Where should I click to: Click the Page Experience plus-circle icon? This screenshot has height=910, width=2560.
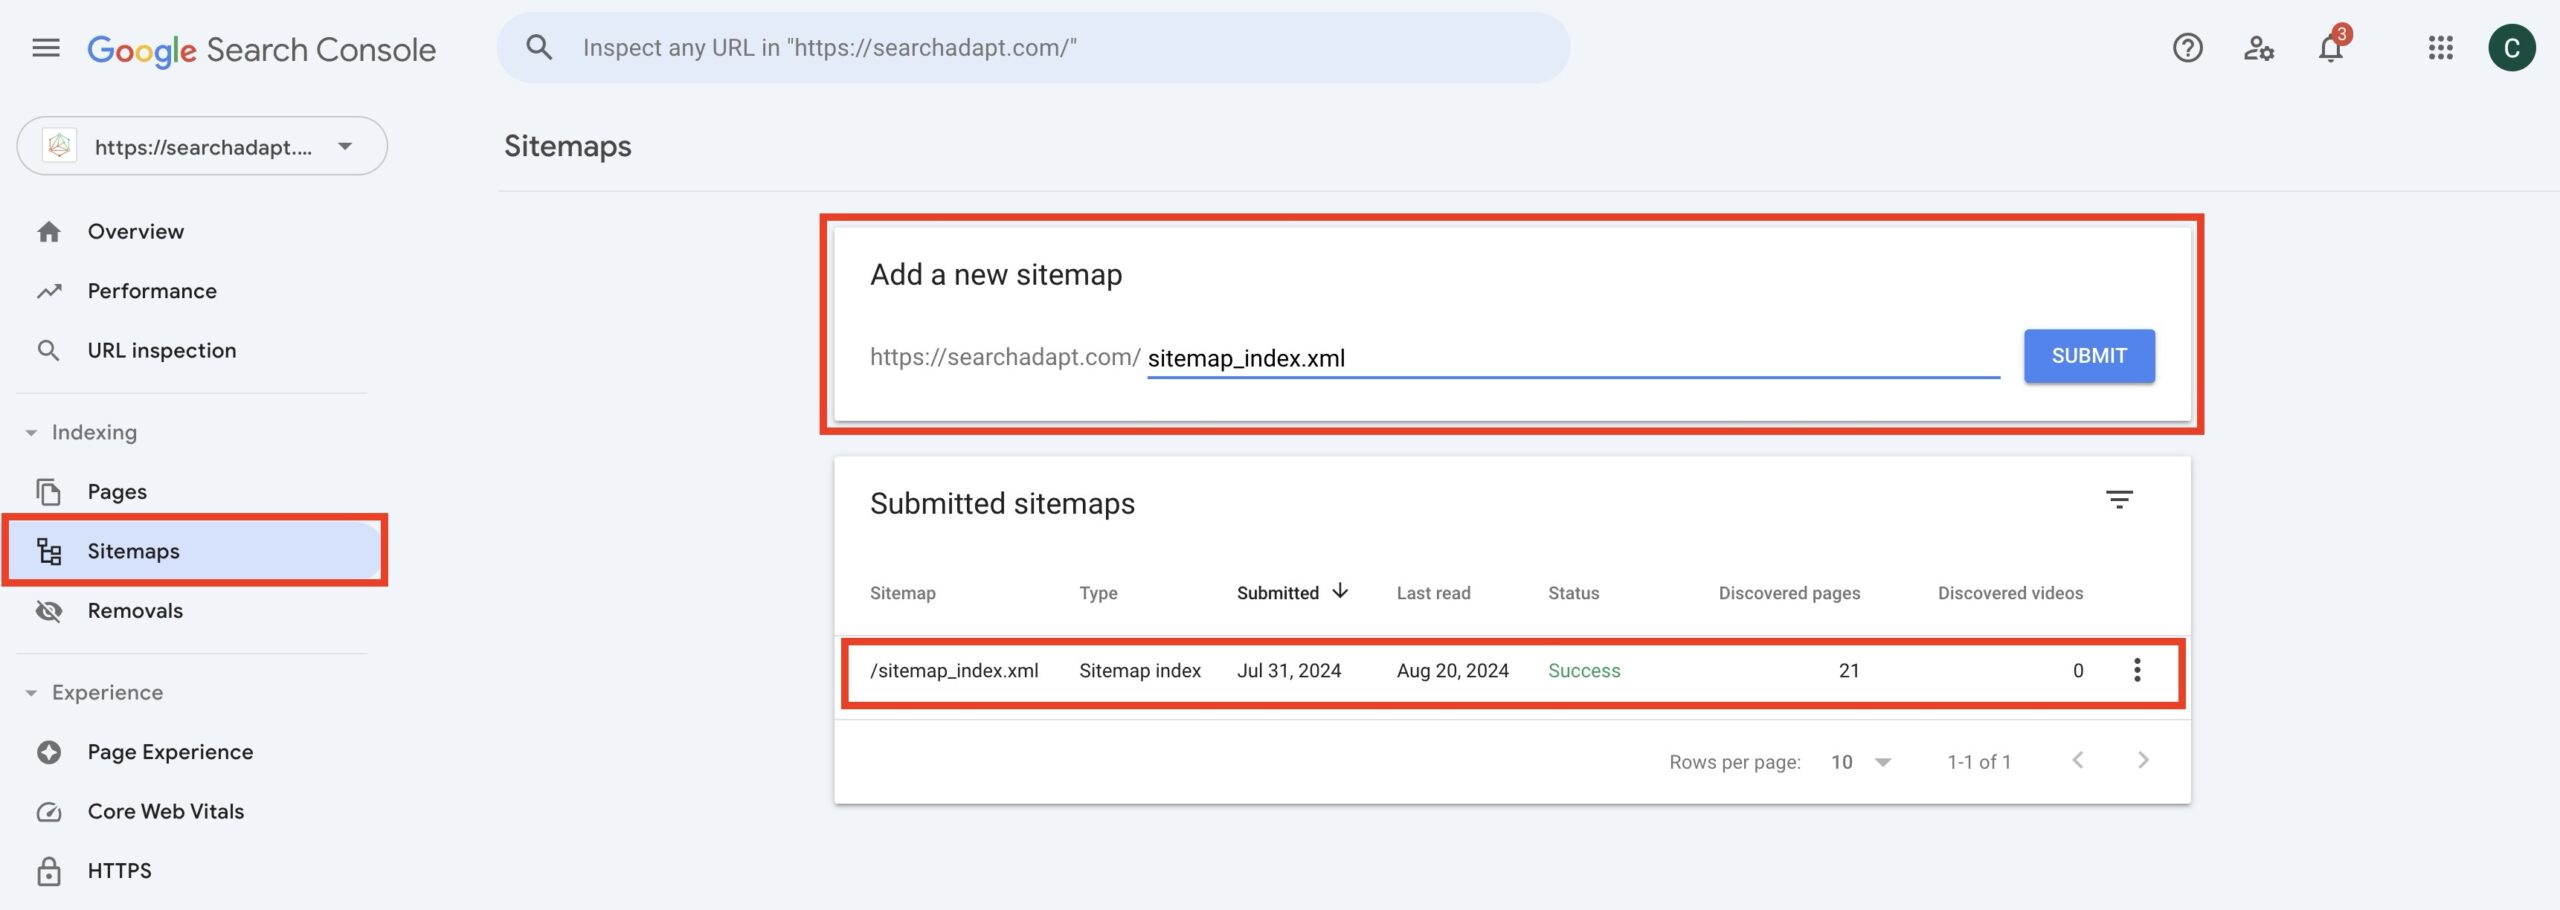pos(49,752)
